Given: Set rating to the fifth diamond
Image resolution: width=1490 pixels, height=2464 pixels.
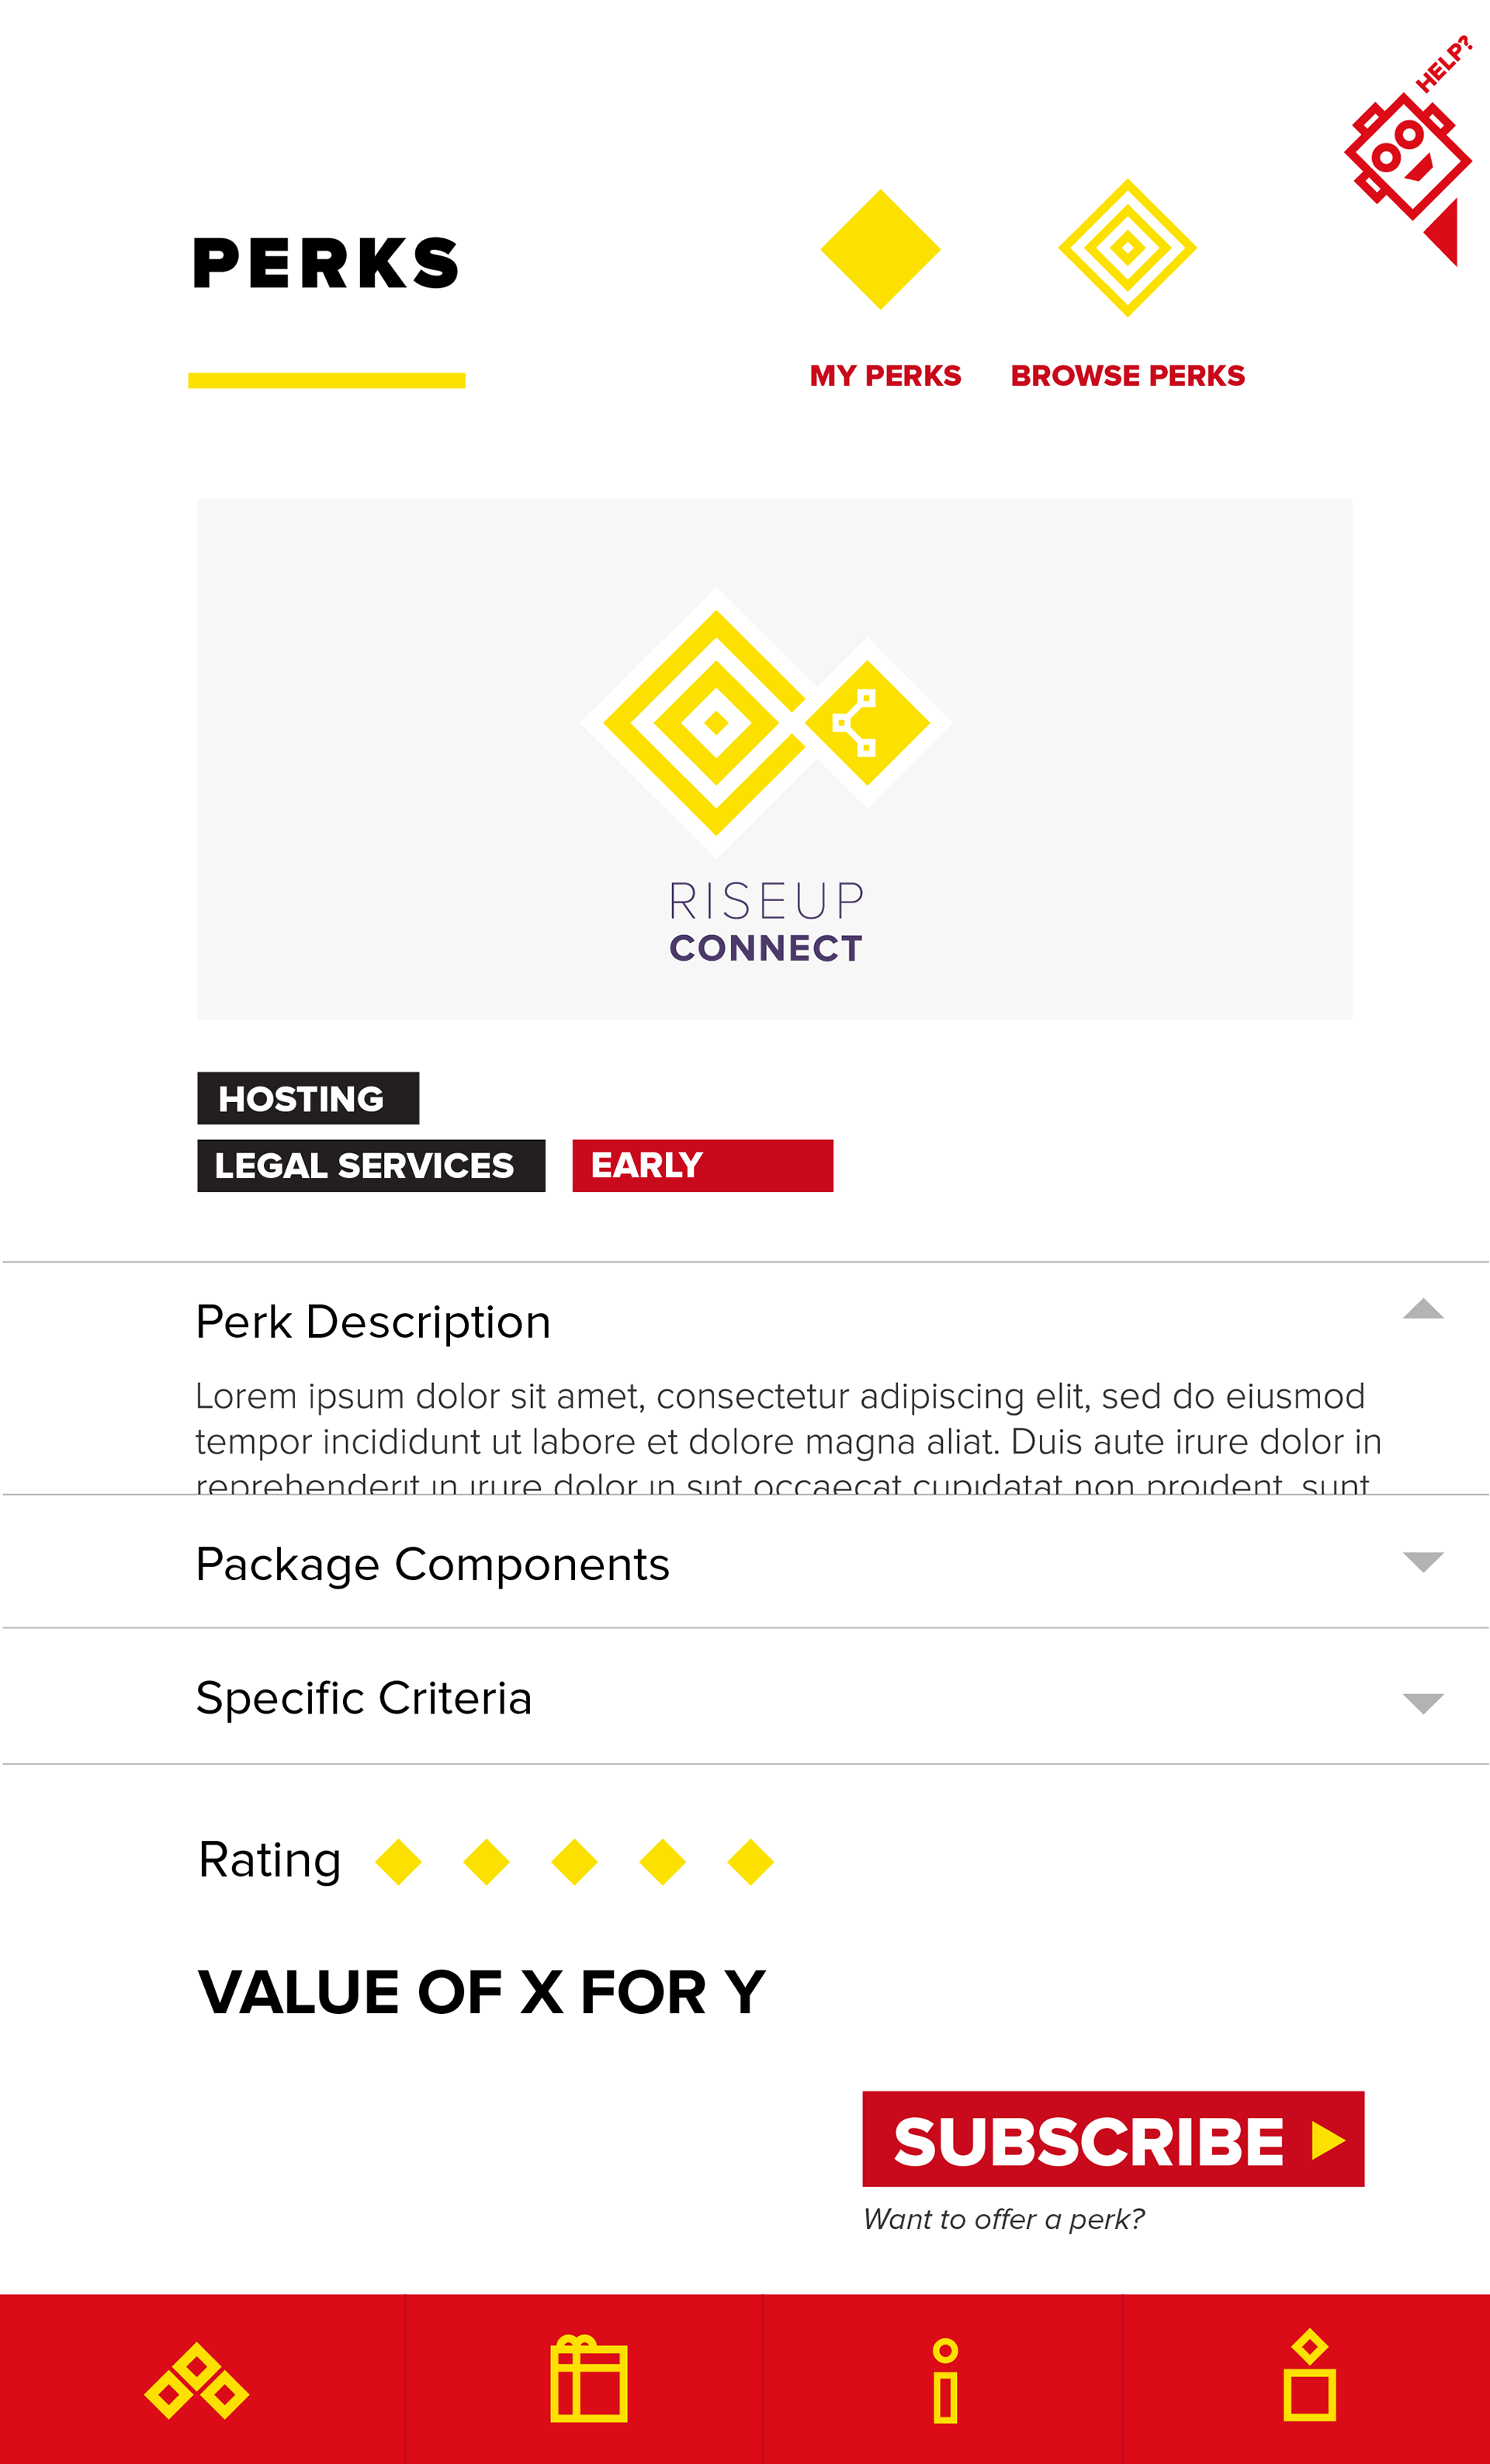Looking at the screenshot, I should pos(750,1862).
